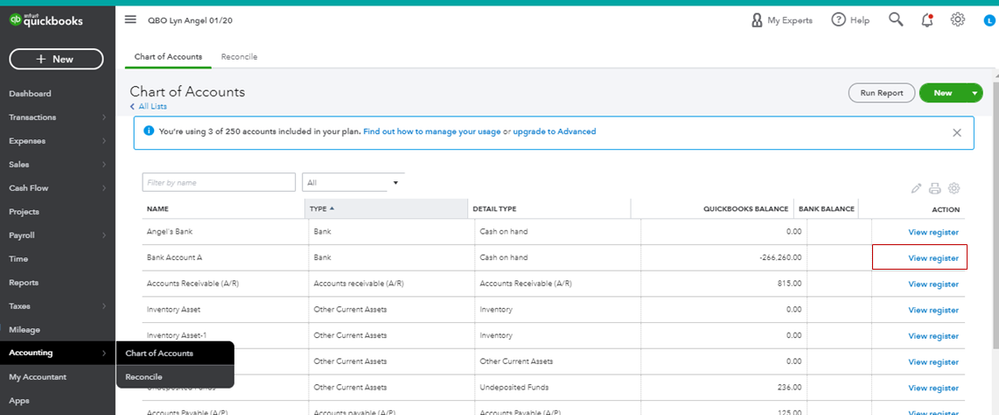
Task: View register for Accounts Receivable (A/R)
Action: (933, 284)
